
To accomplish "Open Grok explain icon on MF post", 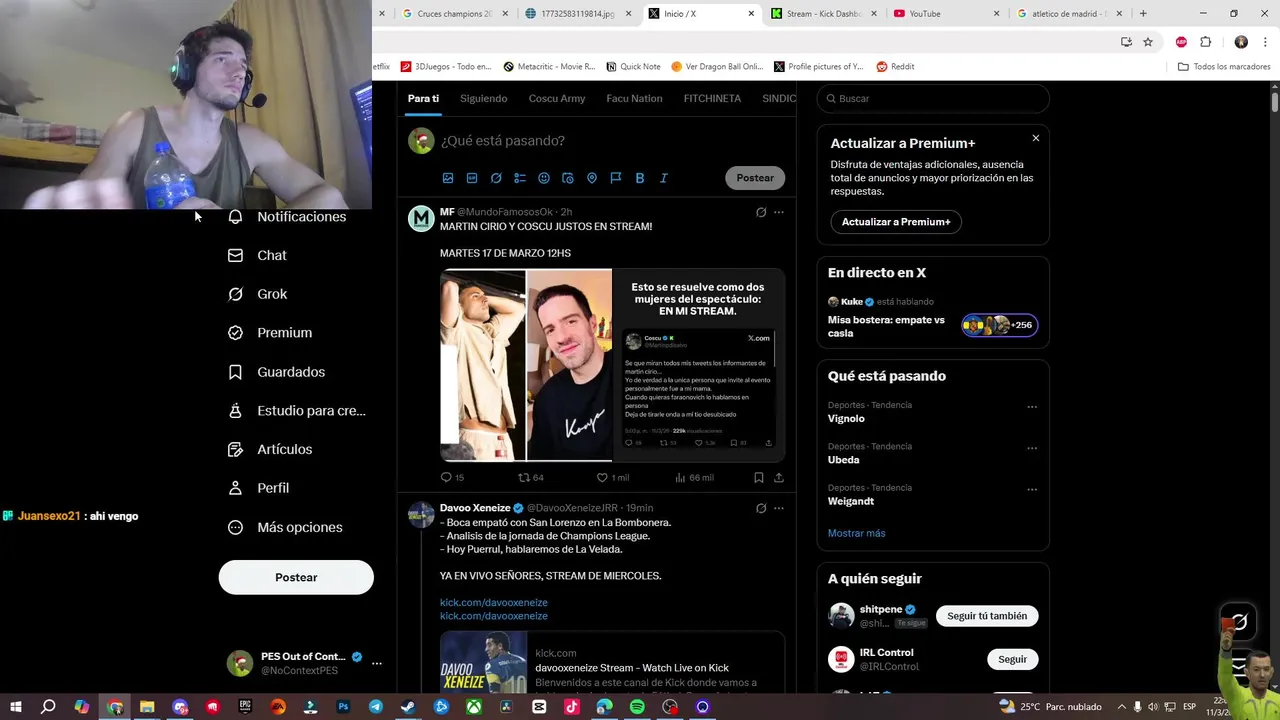I will [761, 212].
